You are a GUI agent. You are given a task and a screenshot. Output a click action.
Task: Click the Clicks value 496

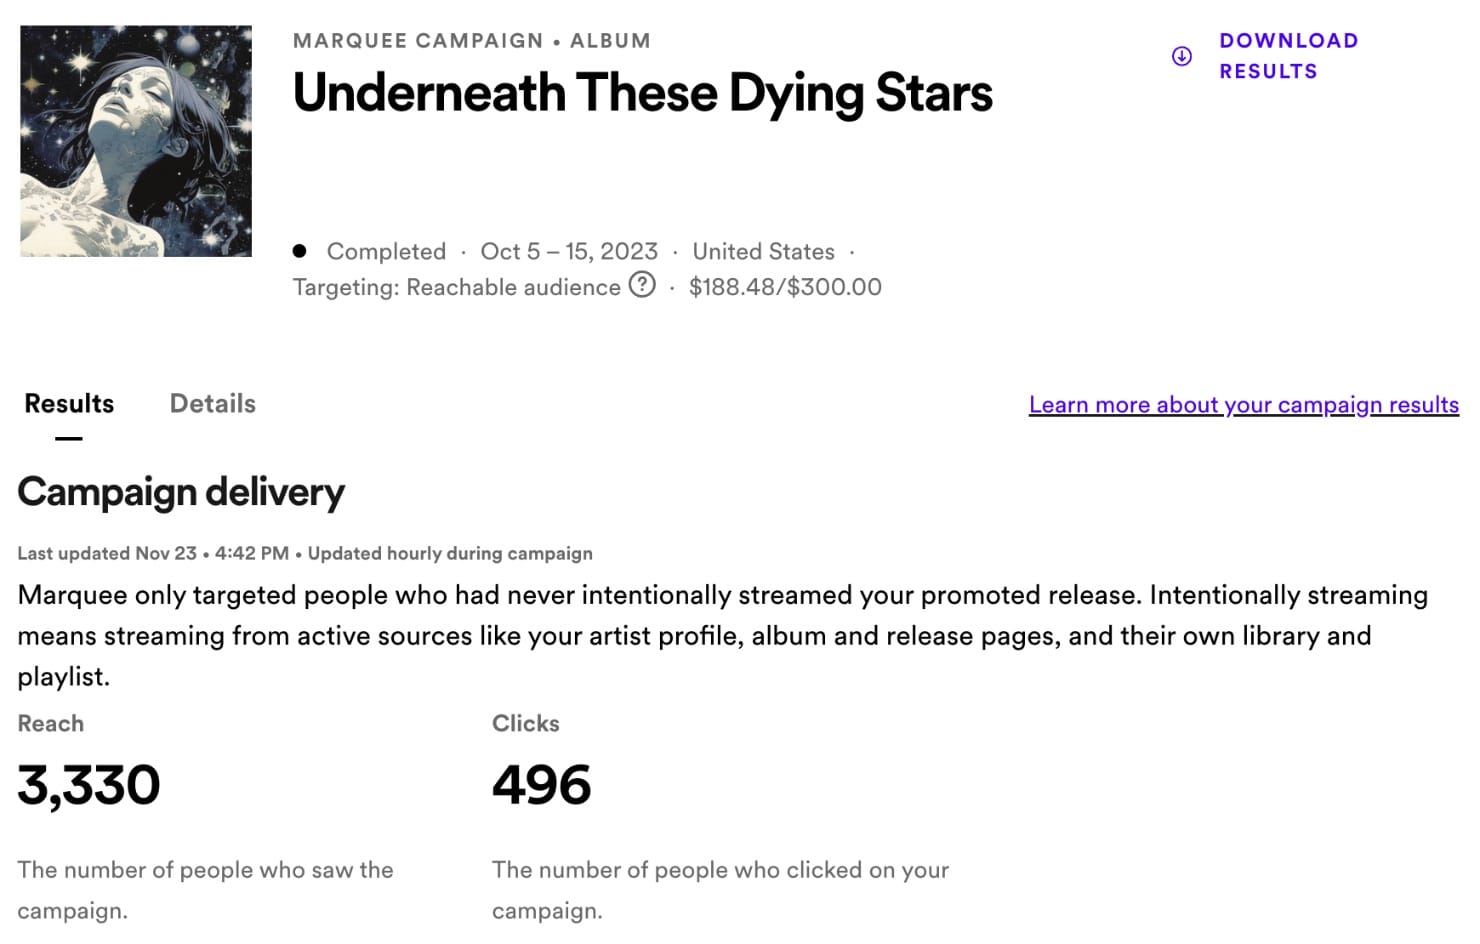[541, 785]
